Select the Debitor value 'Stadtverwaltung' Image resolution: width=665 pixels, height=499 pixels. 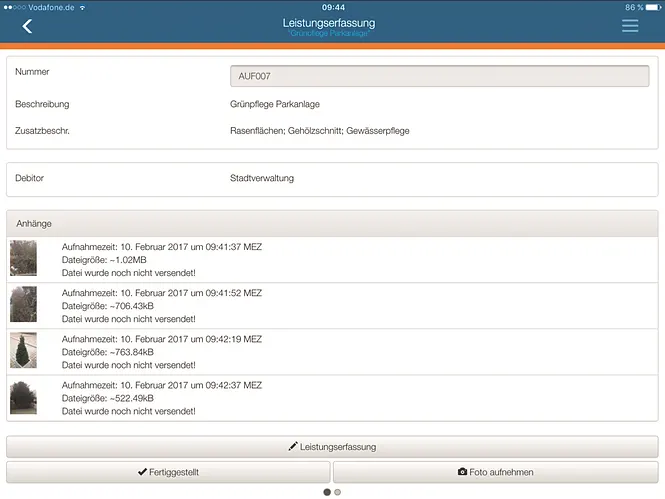262,178
